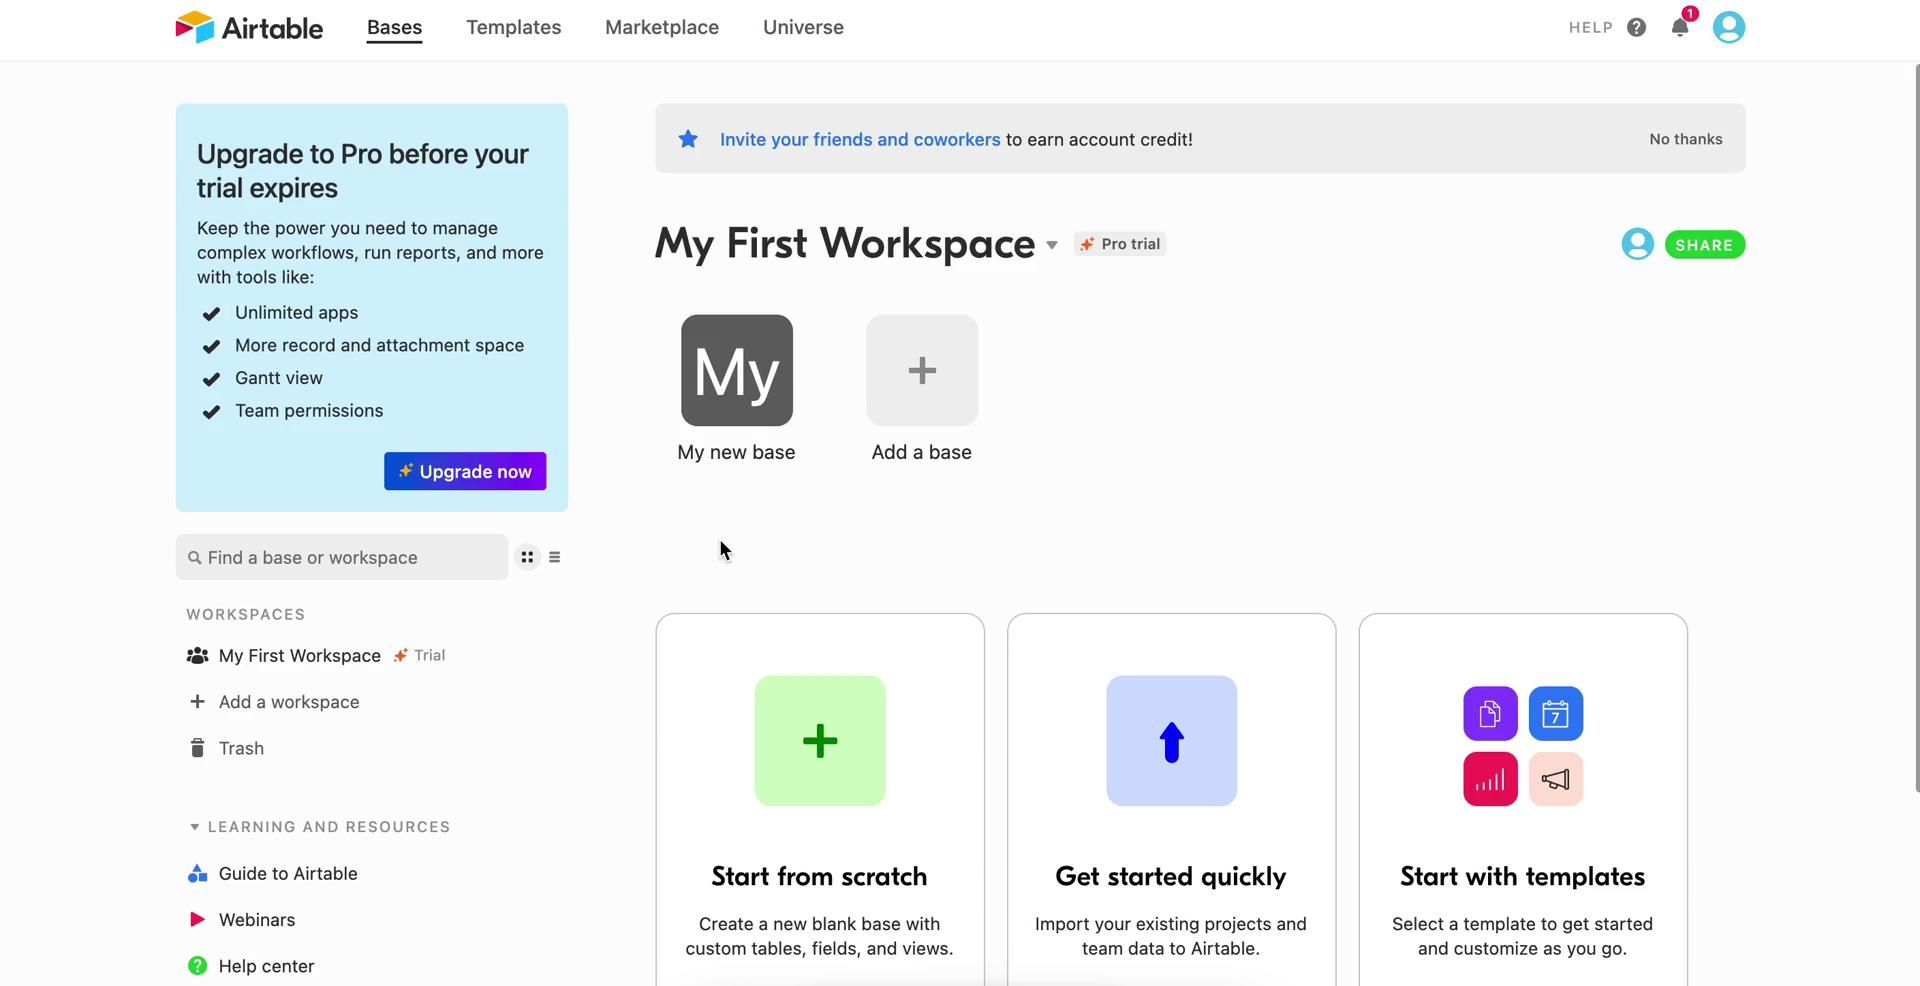The image size is (1920, 986).
Task: Open the My new base tile
Action: (x=737, y=371)
